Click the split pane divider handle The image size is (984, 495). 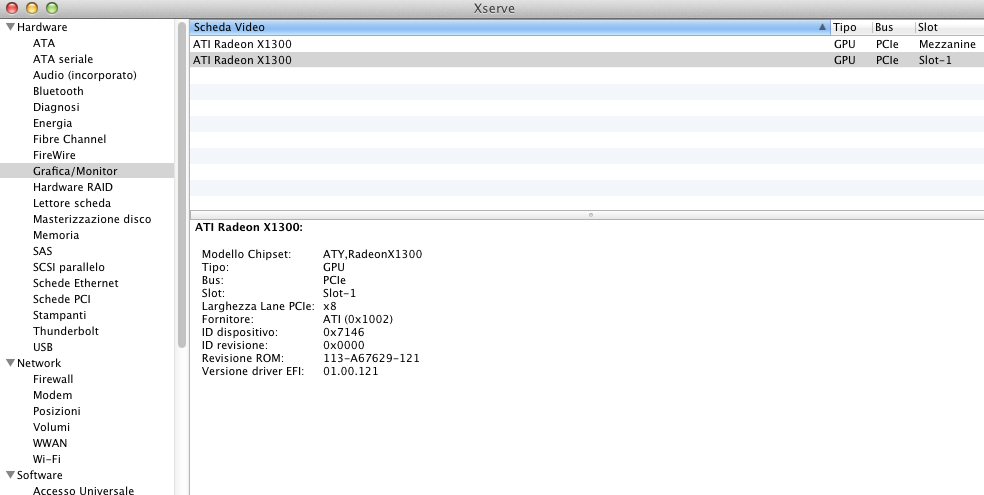[590, 215]
